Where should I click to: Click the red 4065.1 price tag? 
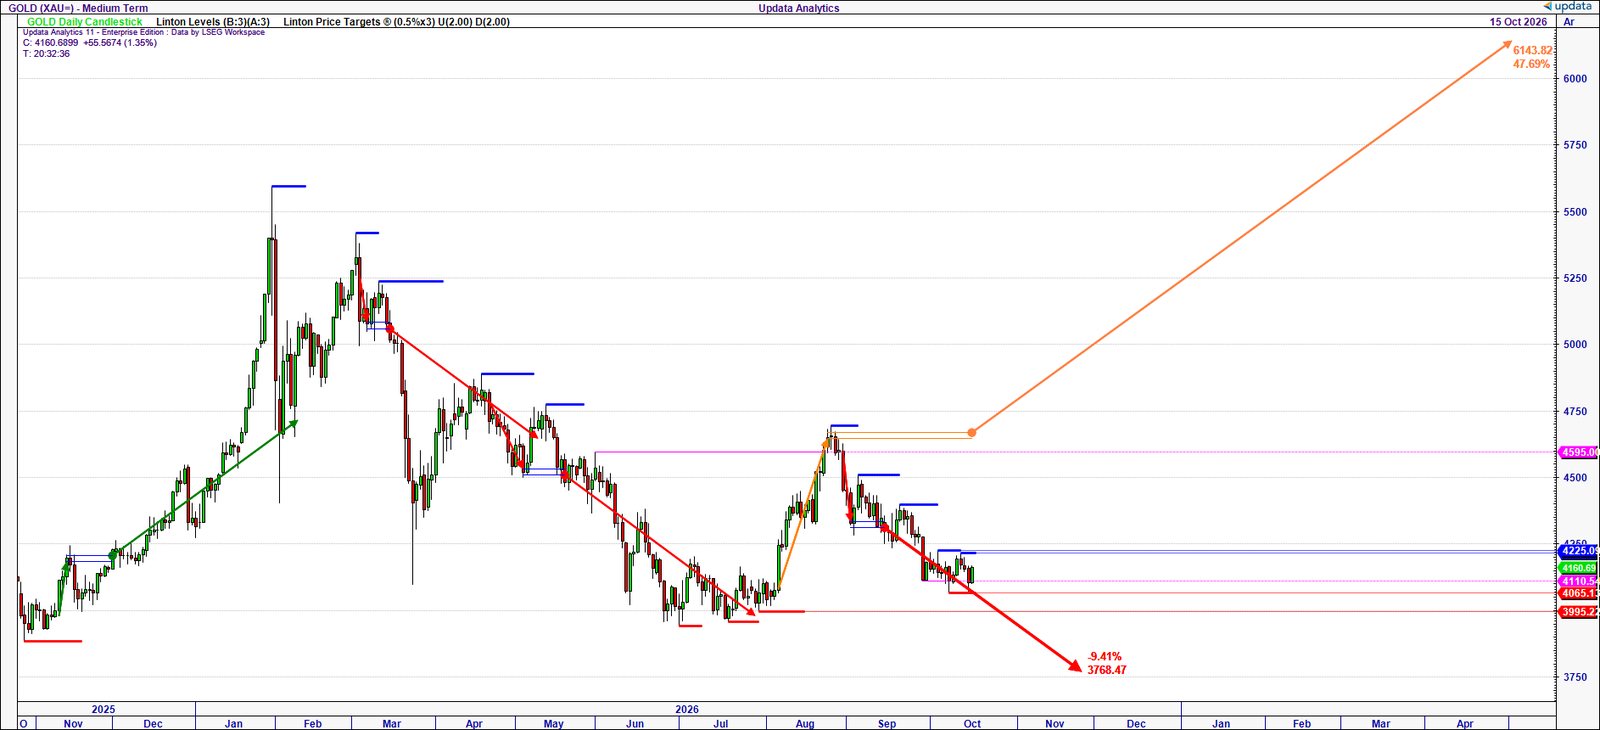pos(1578,593)
